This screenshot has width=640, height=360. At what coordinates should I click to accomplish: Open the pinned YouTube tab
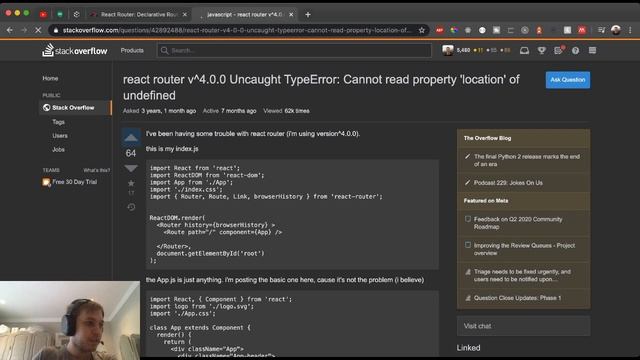point(43,14)
